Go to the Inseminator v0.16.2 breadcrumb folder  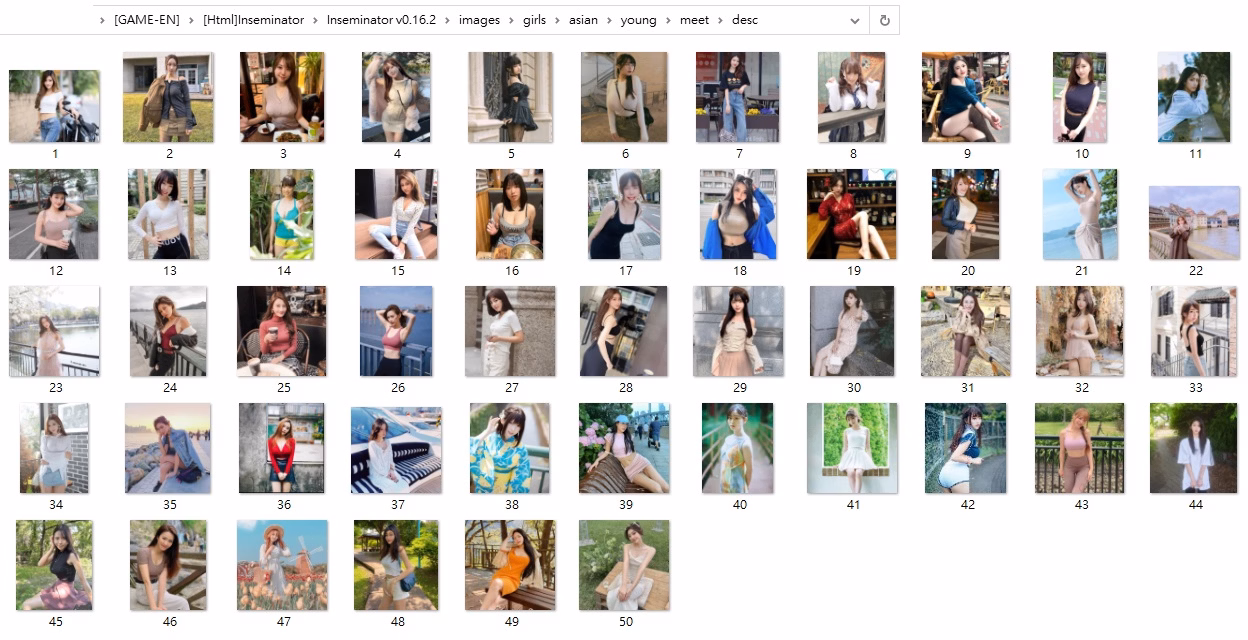(385, 20)
